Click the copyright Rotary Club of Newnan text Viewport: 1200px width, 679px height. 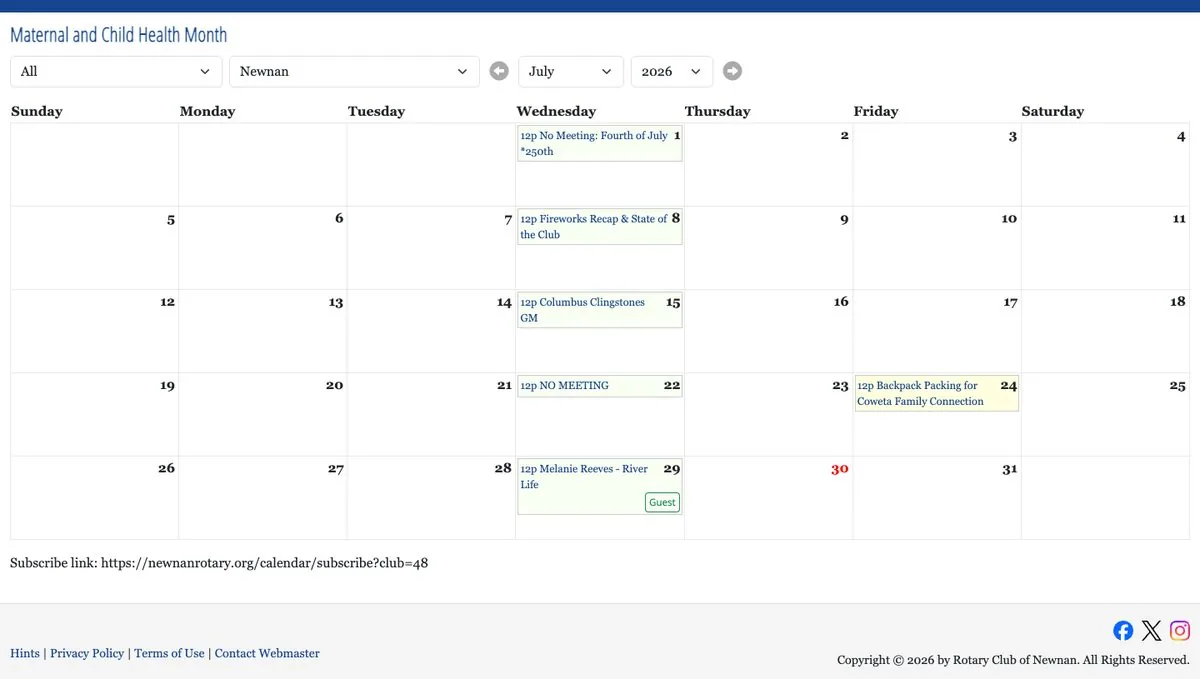1011,660
